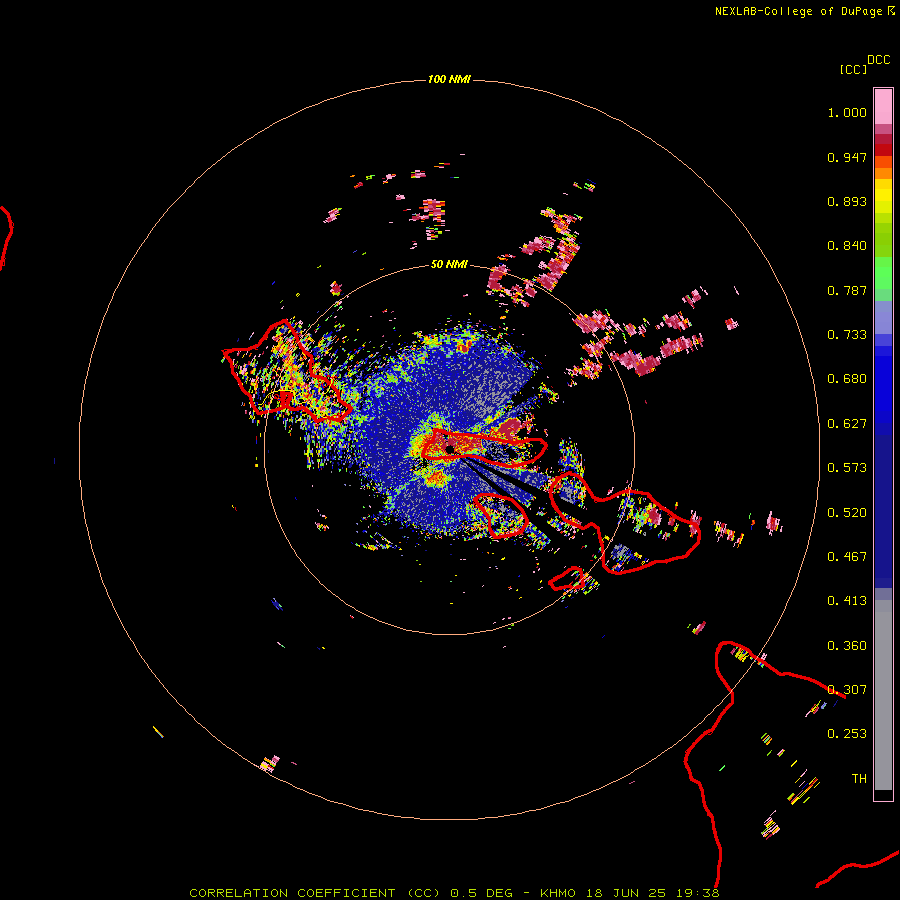The image size is (900, 900).
Task: Click the 0.520 scale value
Action: click(x=847, y=513)
